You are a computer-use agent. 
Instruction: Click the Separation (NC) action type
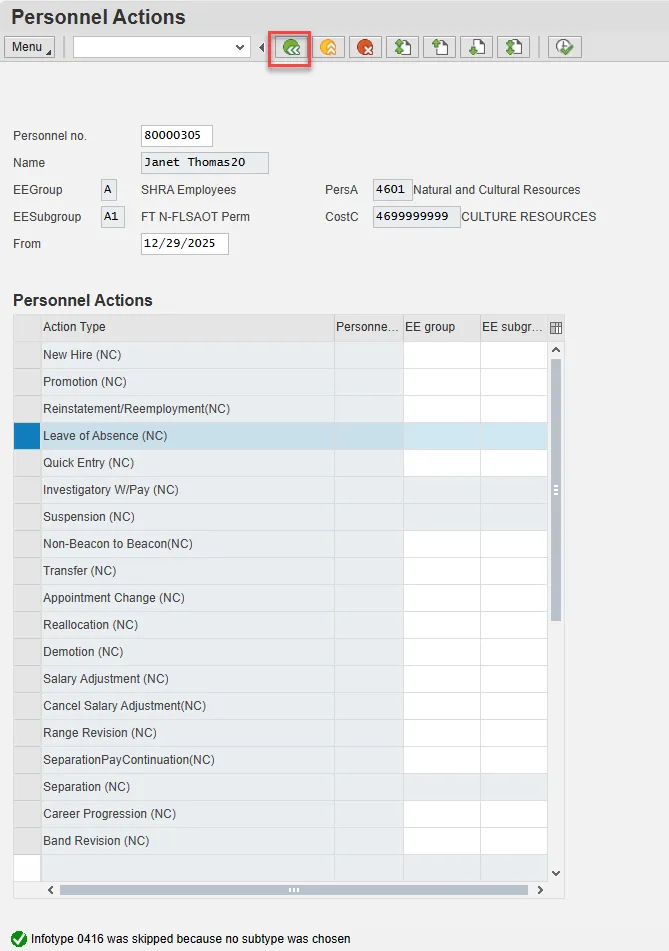coord(87,787)
